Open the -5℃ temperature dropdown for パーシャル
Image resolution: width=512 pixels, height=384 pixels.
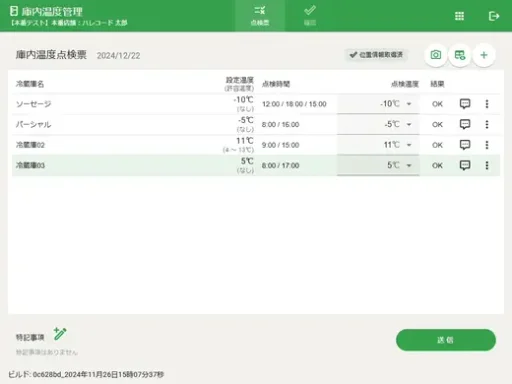coord(378,124)
